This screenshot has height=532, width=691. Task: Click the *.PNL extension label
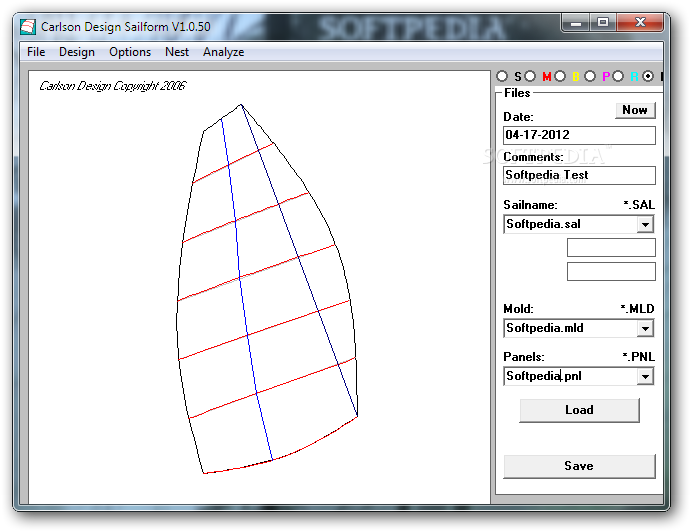click(x=639, y=357)
